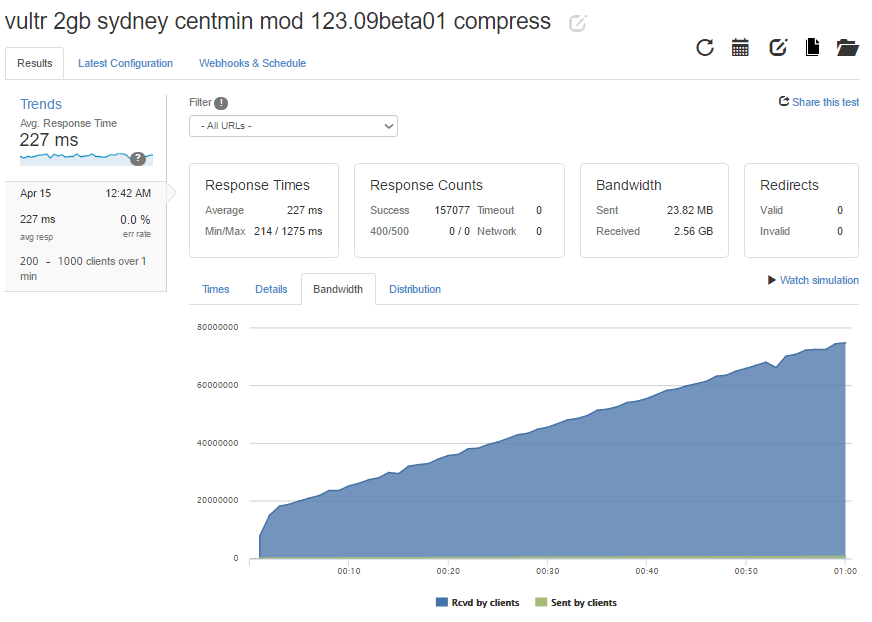The width and height of the screenshot is (872, 622).
Task: Open the folder icon in toolbar
Action: point(848,48)
